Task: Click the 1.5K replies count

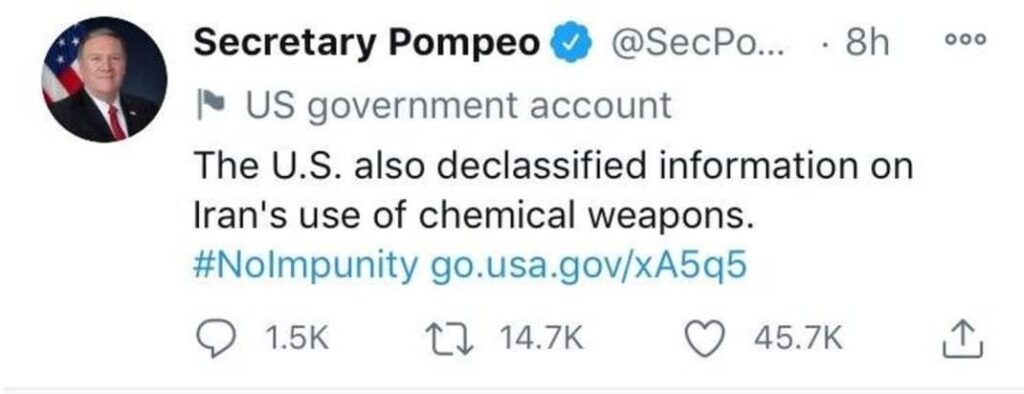Action: (297, 339)
